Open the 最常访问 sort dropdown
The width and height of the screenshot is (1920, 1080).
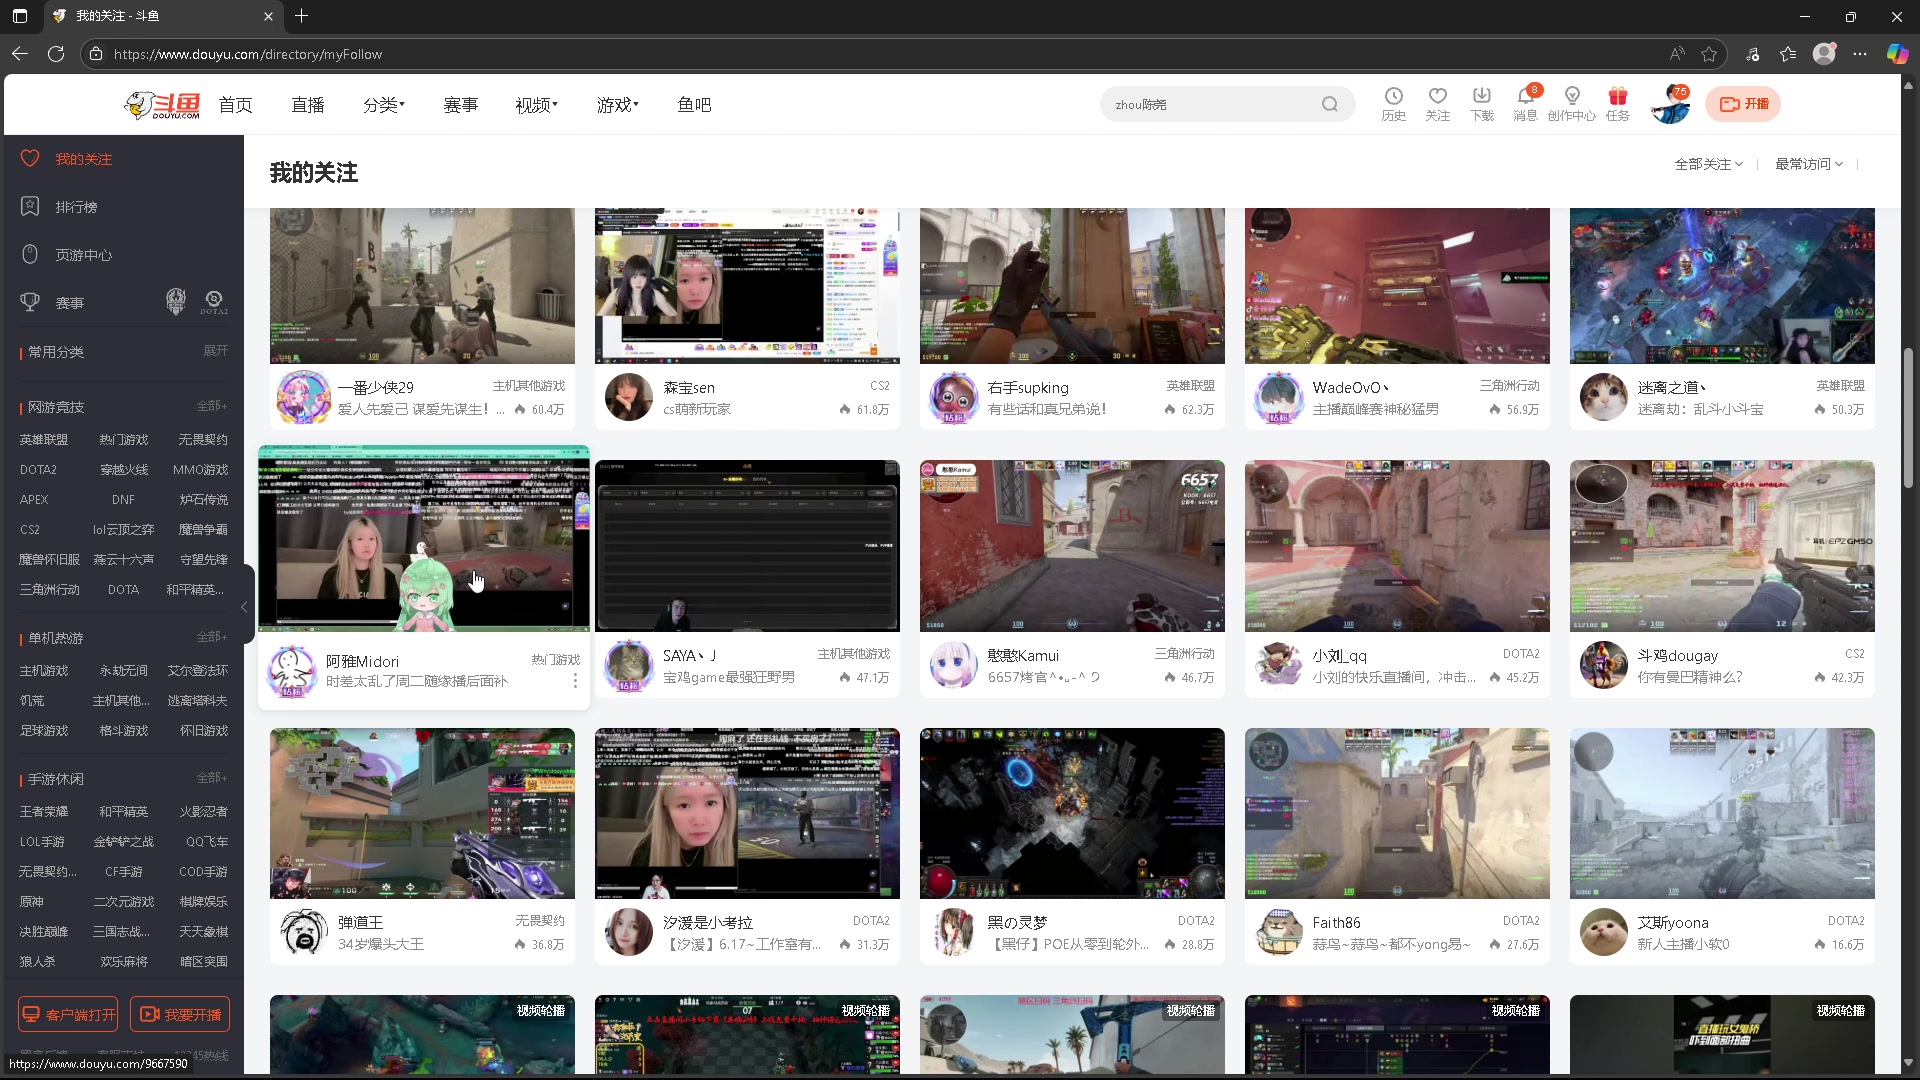click(1809, 164)
